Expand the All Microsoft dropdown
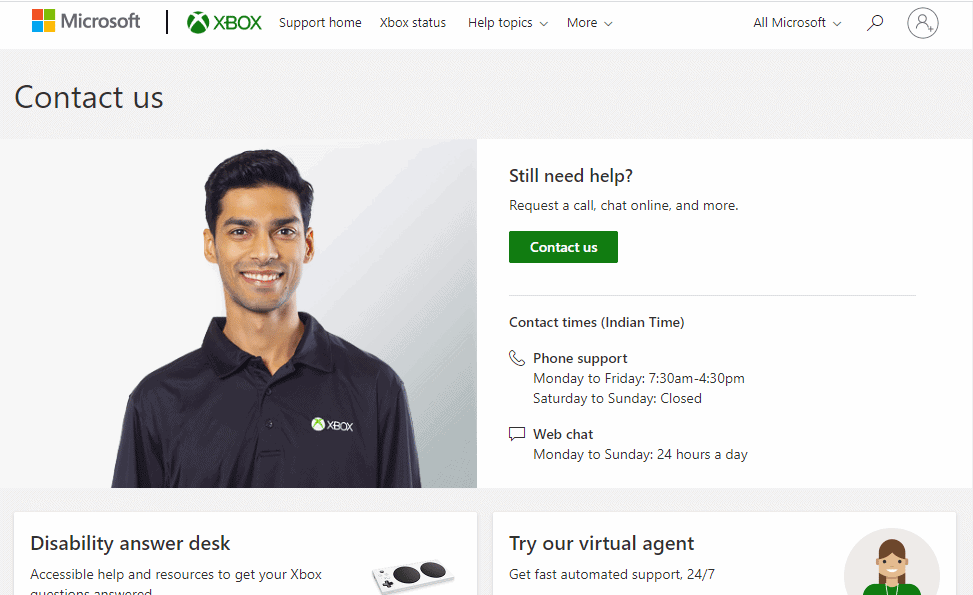 click(x=796, y=22)
